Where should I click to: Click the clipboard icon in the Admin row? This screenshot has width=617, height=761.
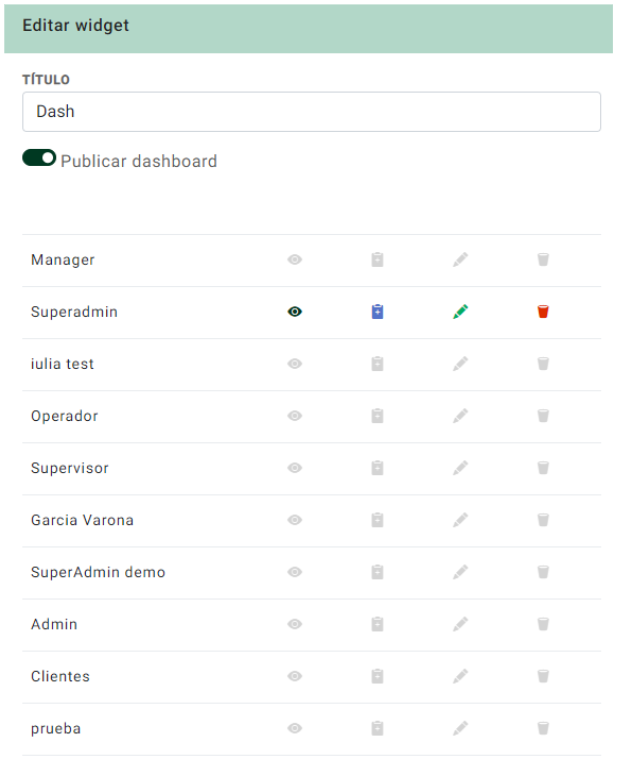tap(377, 624)
